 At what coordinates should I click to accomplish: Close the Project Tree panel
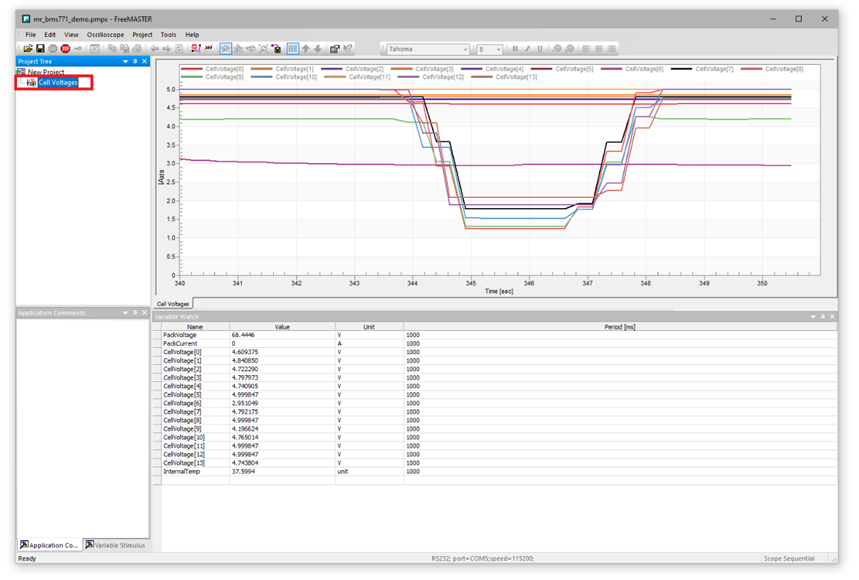(x=145, y=61)
